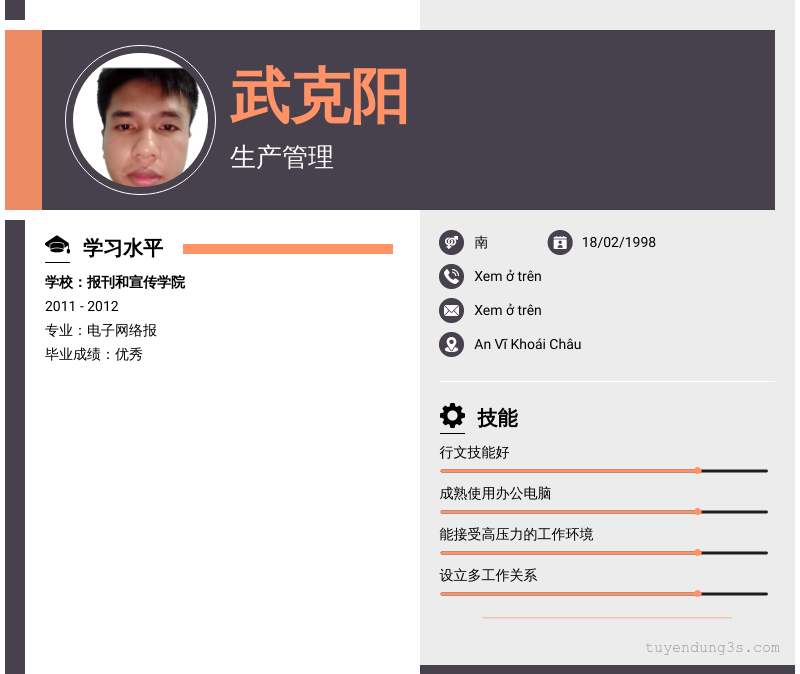Viewport: 800px width, 674px height.
Task: Click the graduation result 优秀 line
Action: coord(93,354)
